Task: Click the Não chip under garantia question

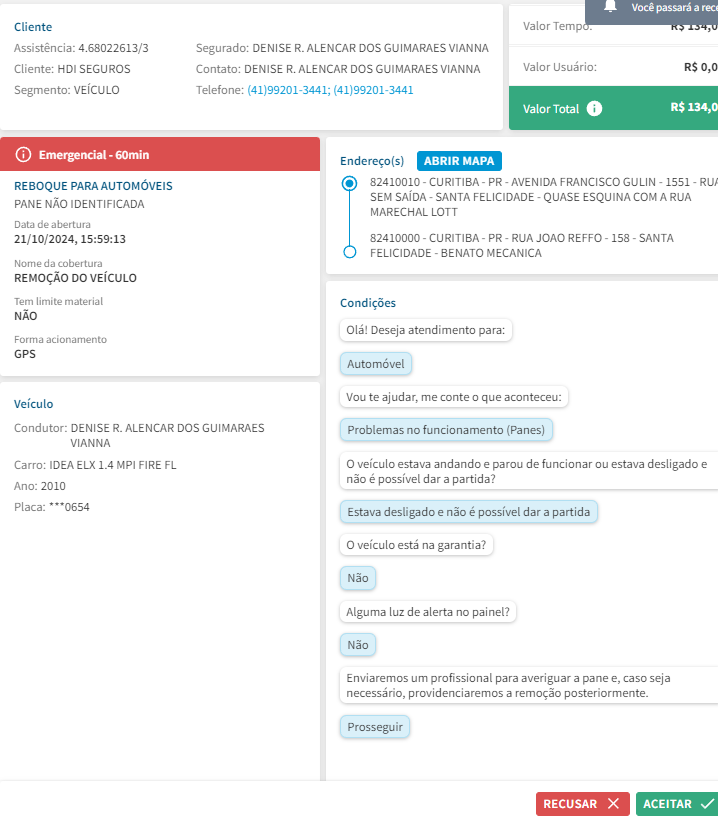Action: click(x=358, y=578)
